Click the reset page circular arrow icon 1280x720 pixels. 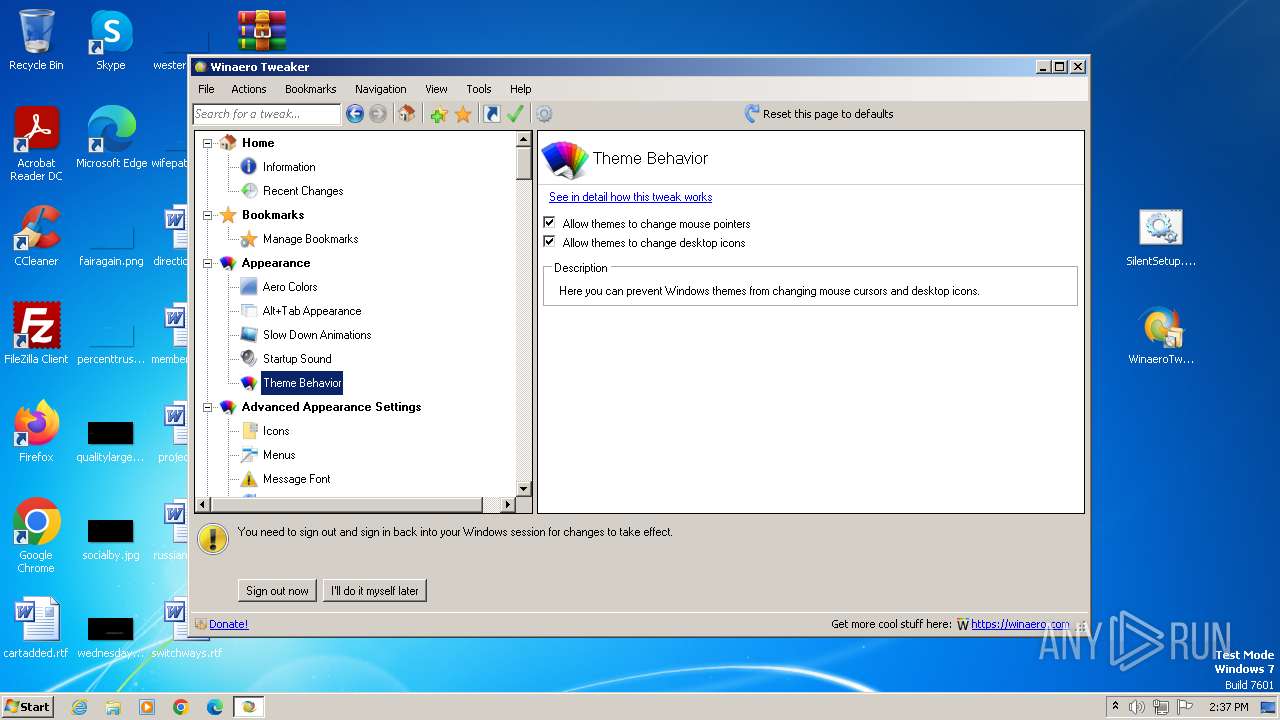(x=752, y=114)
